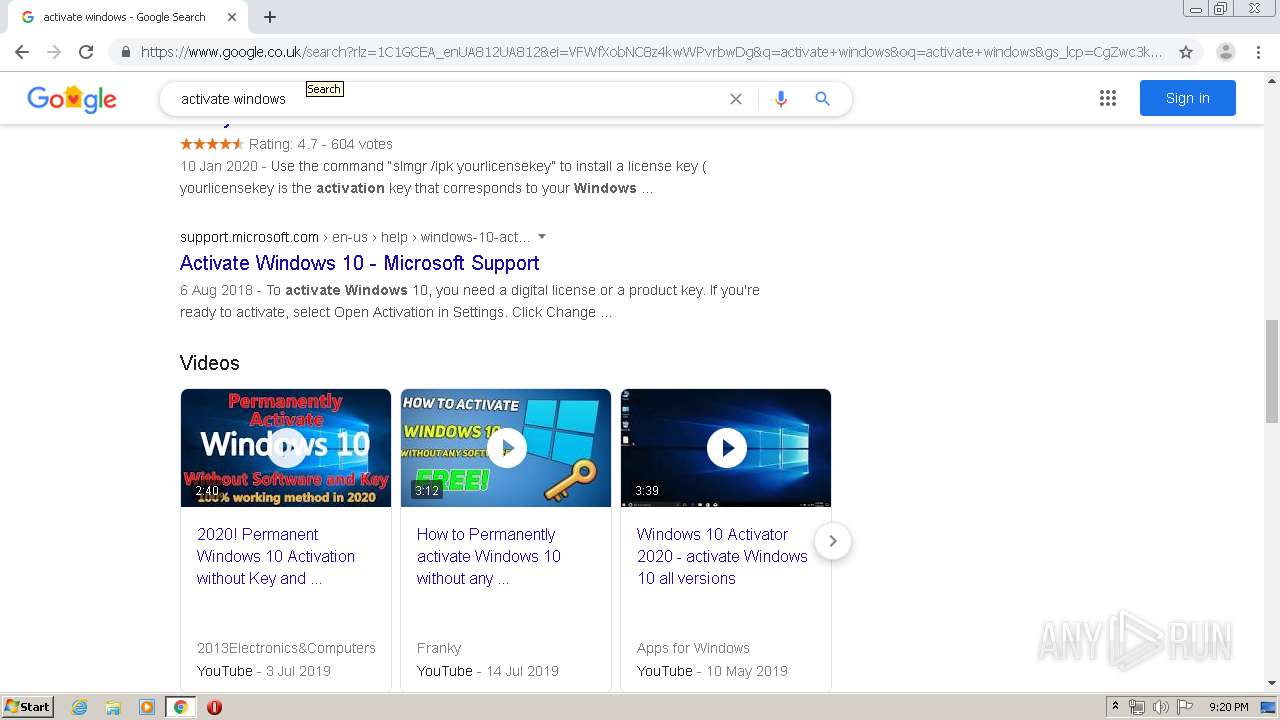This screenshot has height=720, width=1280.
Task: Open the volume speaker tray icon
Action: (1161, 707)
